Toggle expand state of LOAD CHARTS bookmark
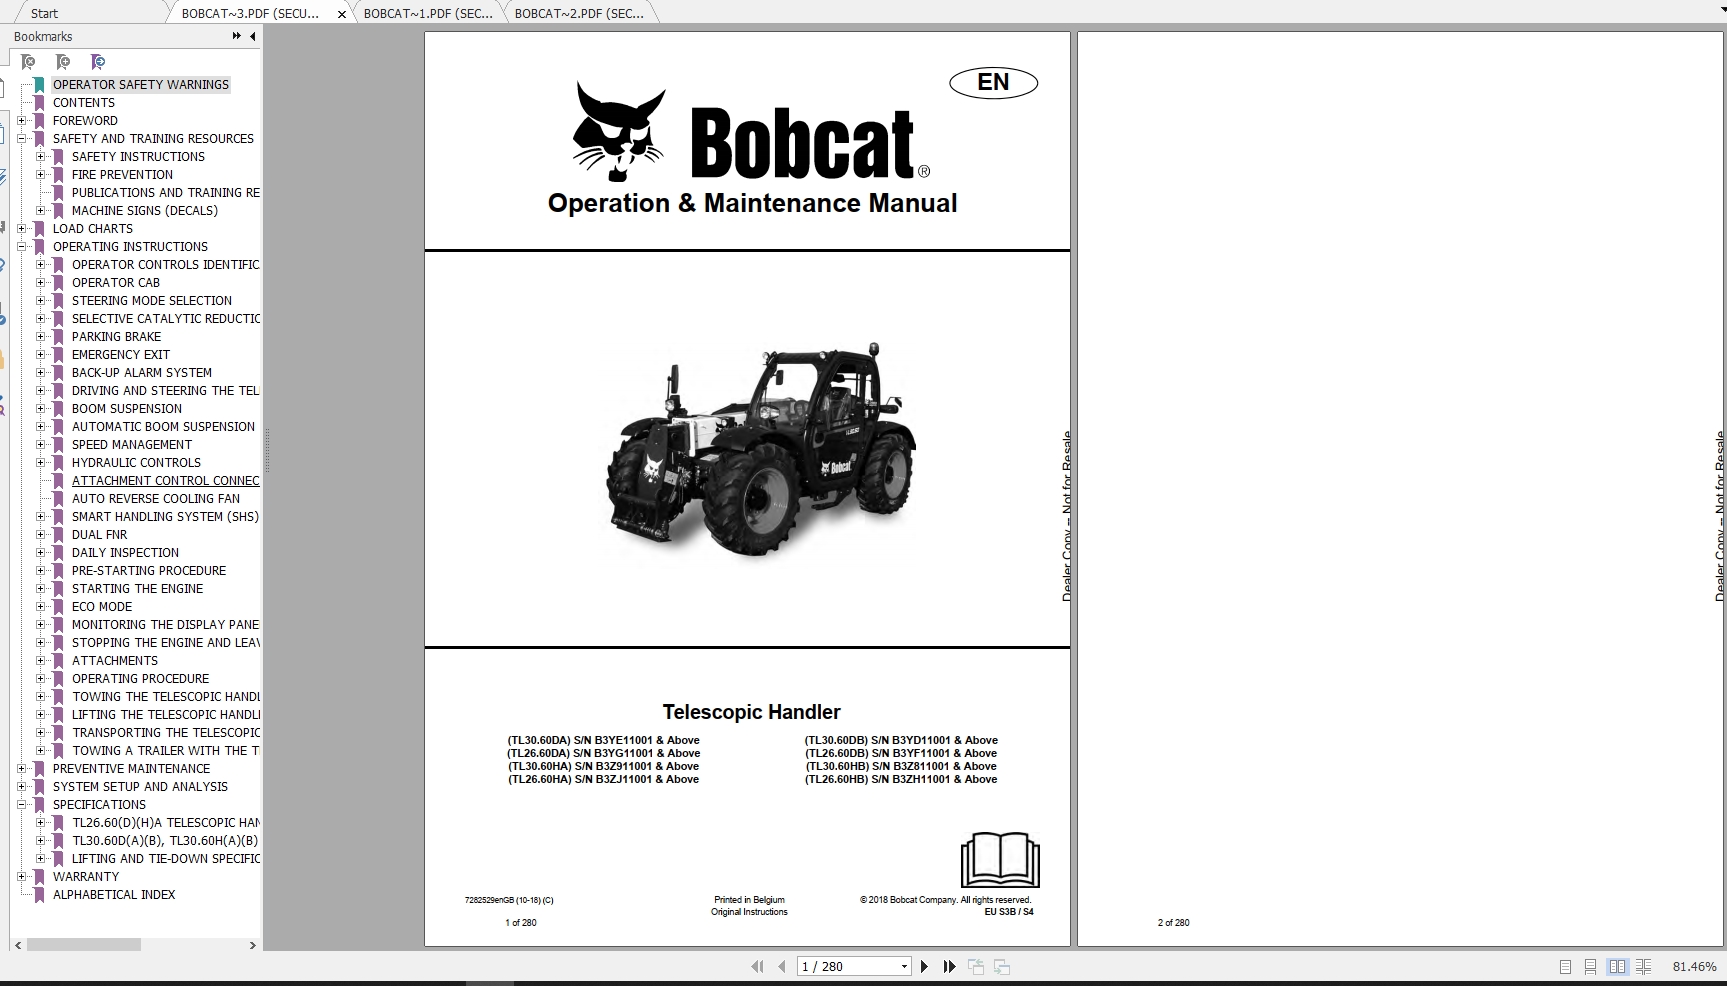The width and height of the screenshot is (1727, 986). [23, 228]
